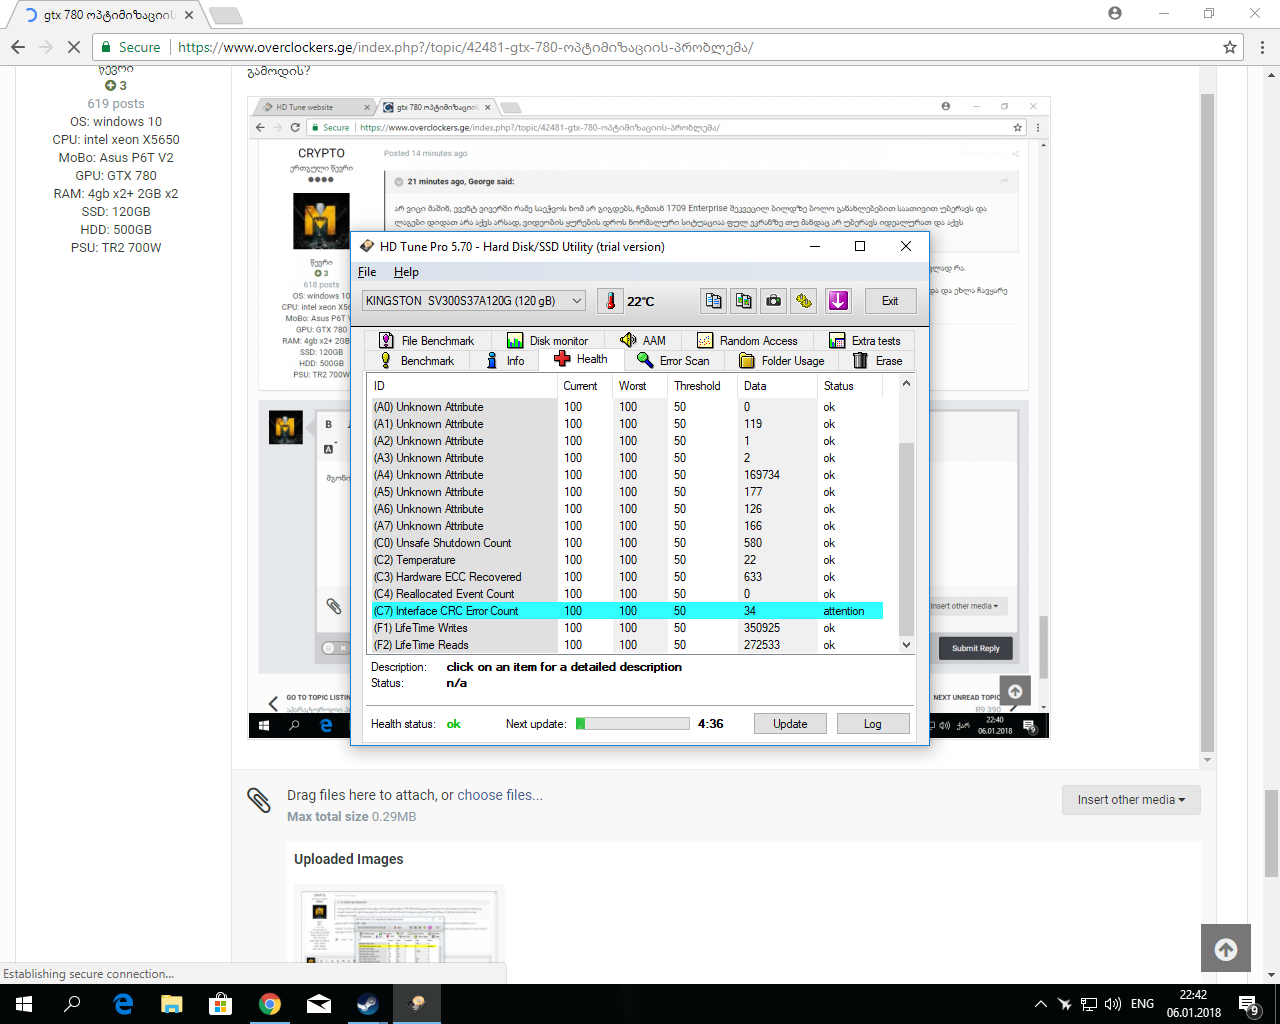Bookmark this page with star icon
1280x1024 pixels.
[x=1230, y=47]
